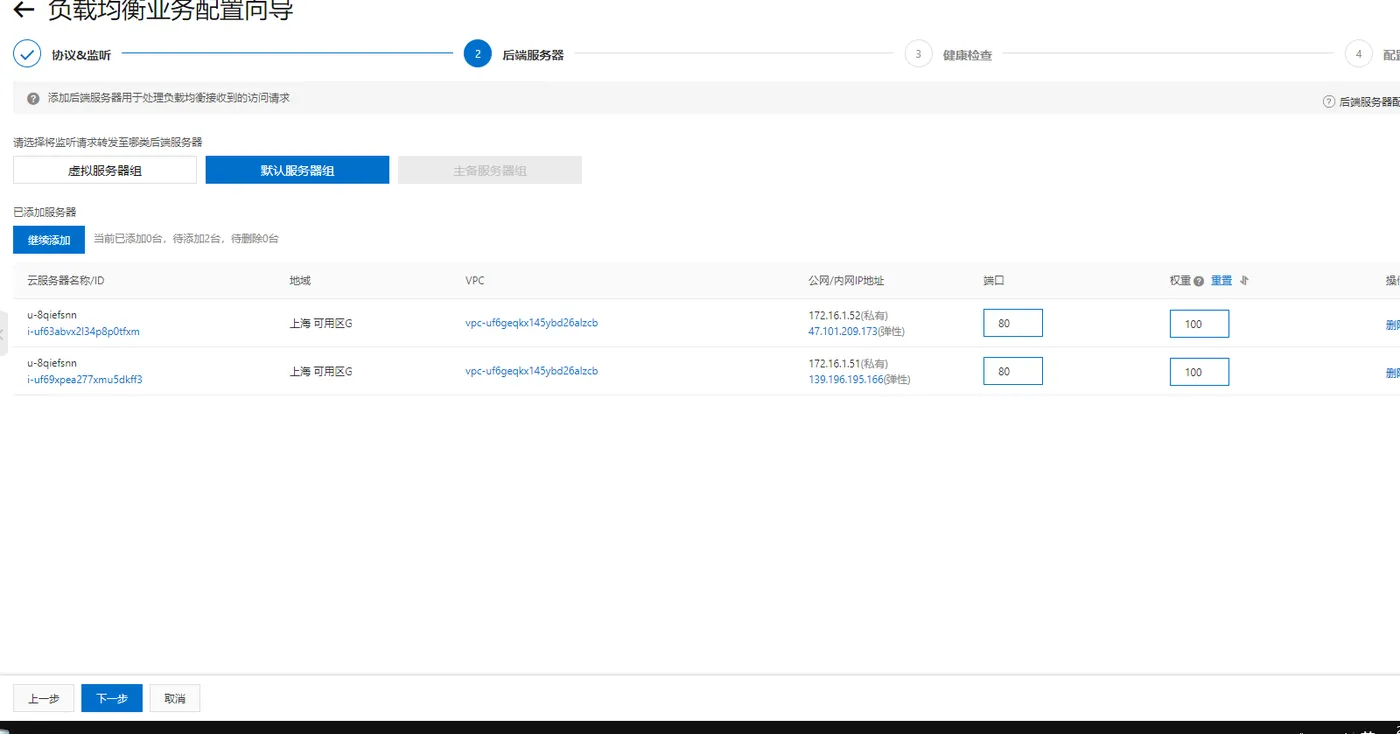This screenshot has height=734, width=1400.
Task: Open instance i-uf69xpea277xmu5dkff3 link
Action: pos(85,380)
